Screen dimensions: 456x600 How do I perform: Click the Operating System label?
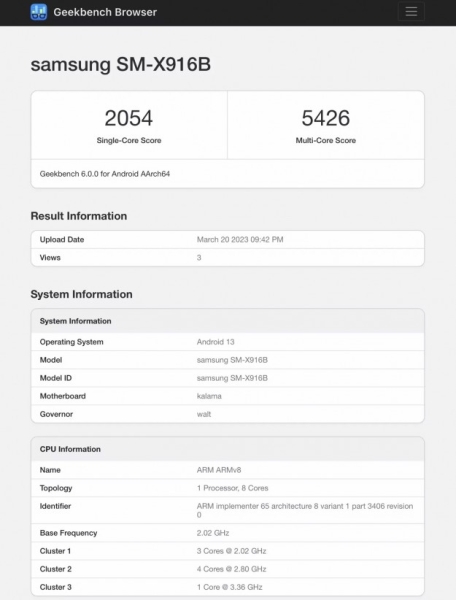click(x=72, y=342)
